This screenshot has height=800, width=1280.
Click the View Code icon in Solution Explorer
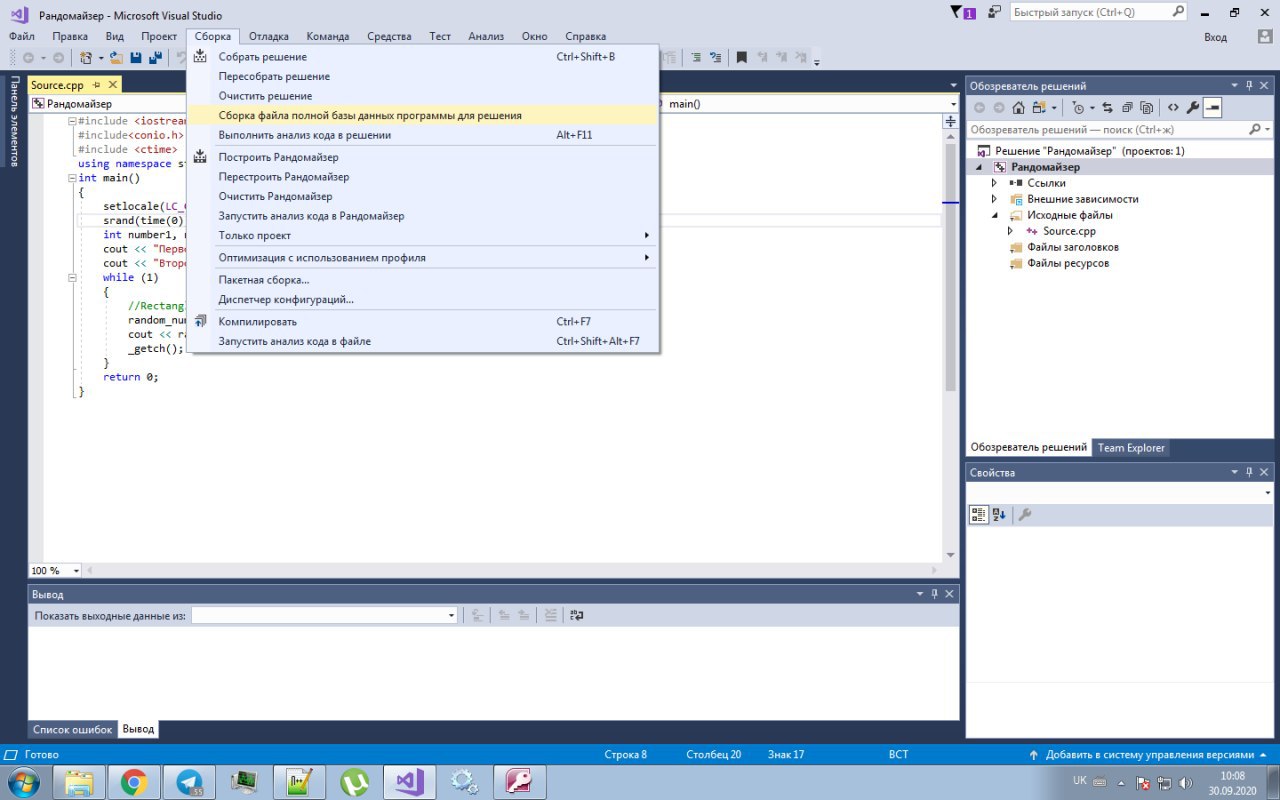(1173, 108)
